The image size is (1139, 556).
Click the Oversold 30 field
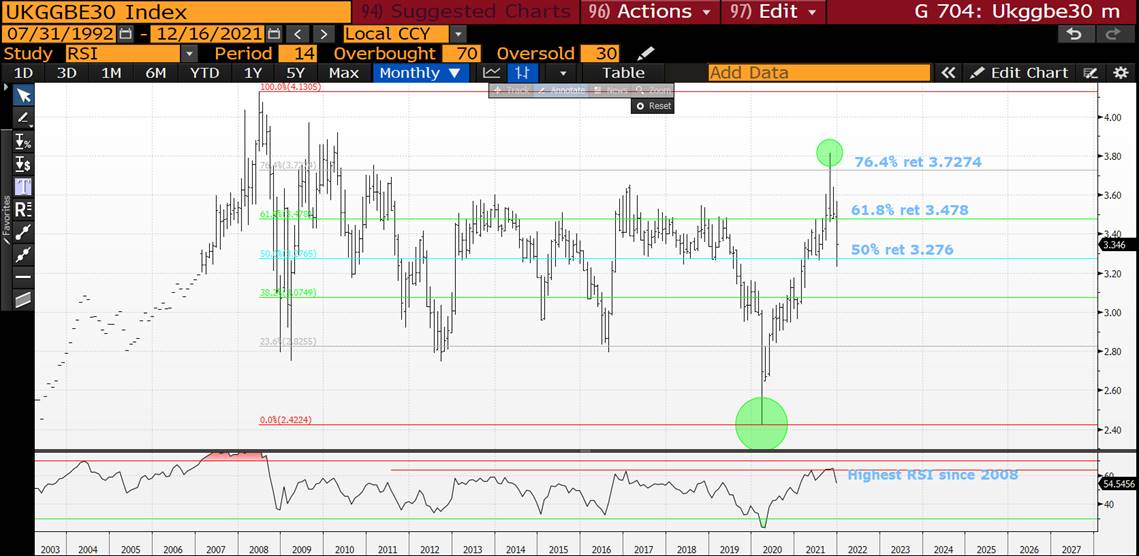click(x=601, y=54)
